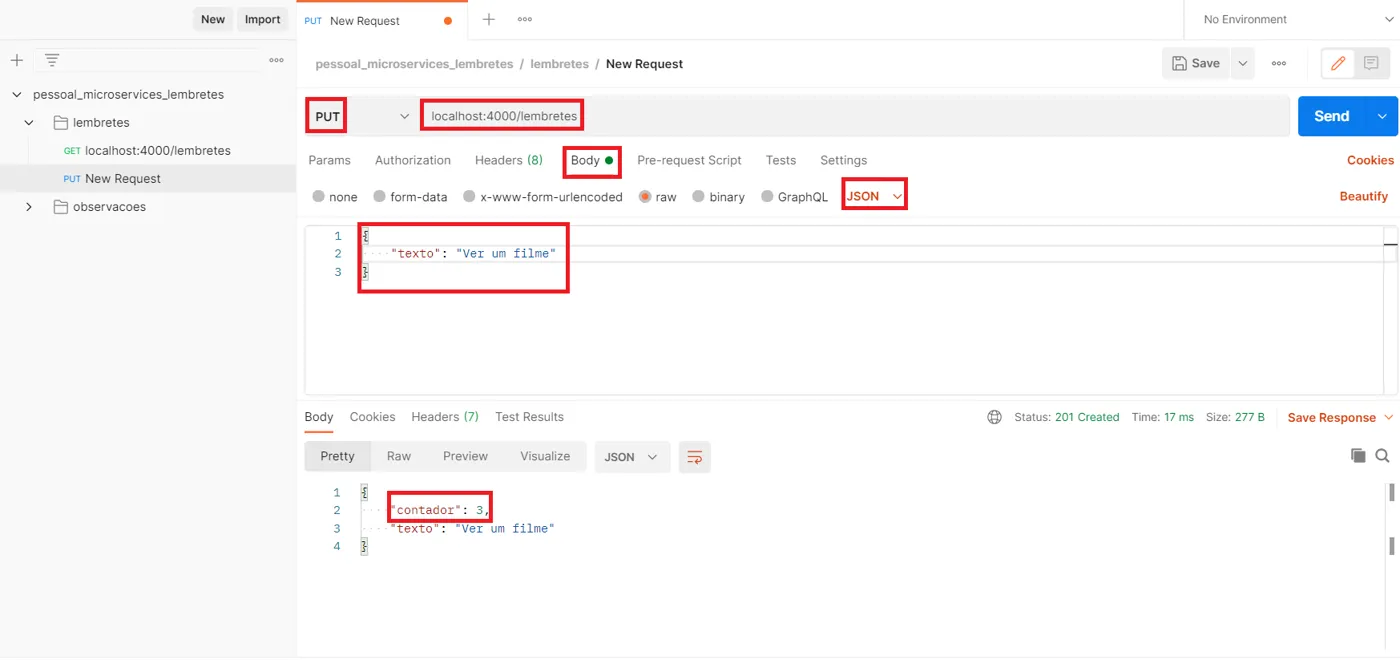This screenshot has width=1400, height=660.
Task: Select the Visualize response view
Action: [x=545, y=456]
